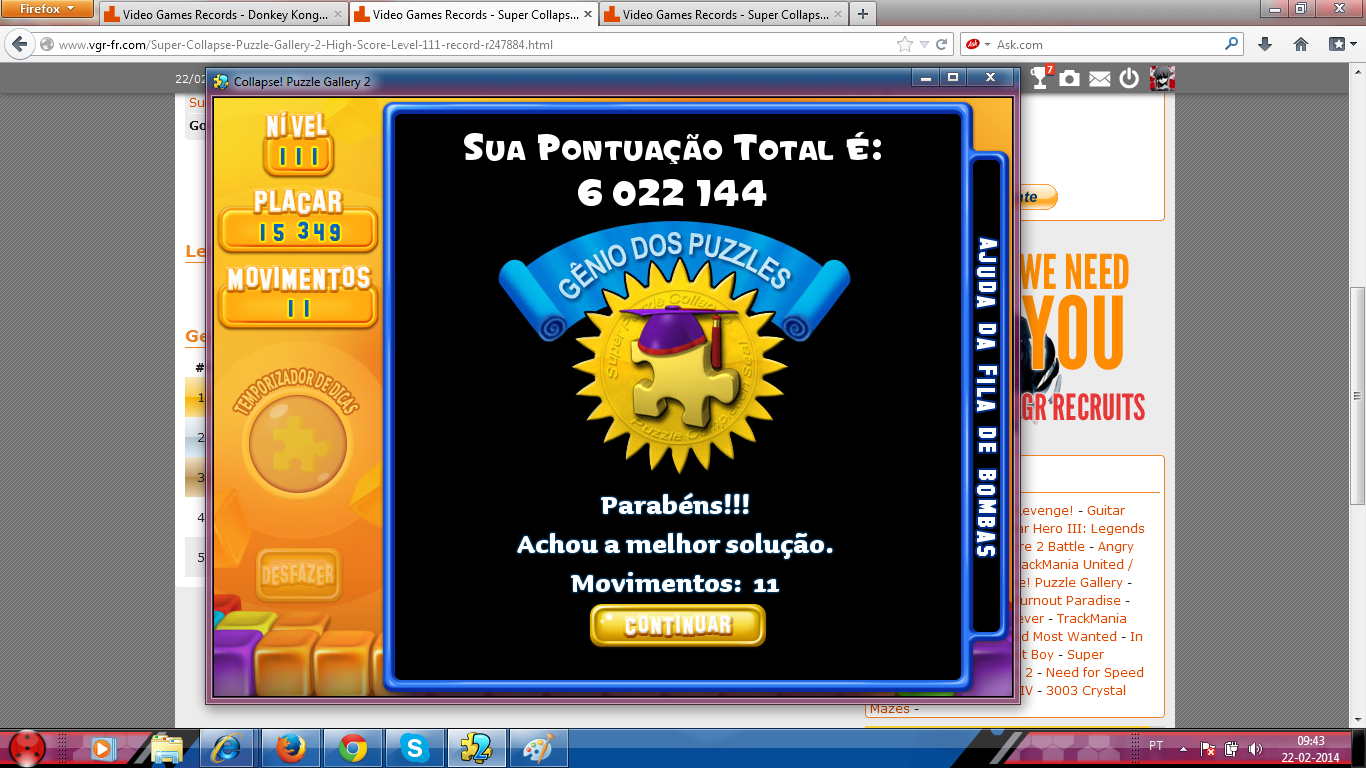The image size is (1366, 768).
Task: Open the Firefox downloads arrow
Action: point(1265,44)
